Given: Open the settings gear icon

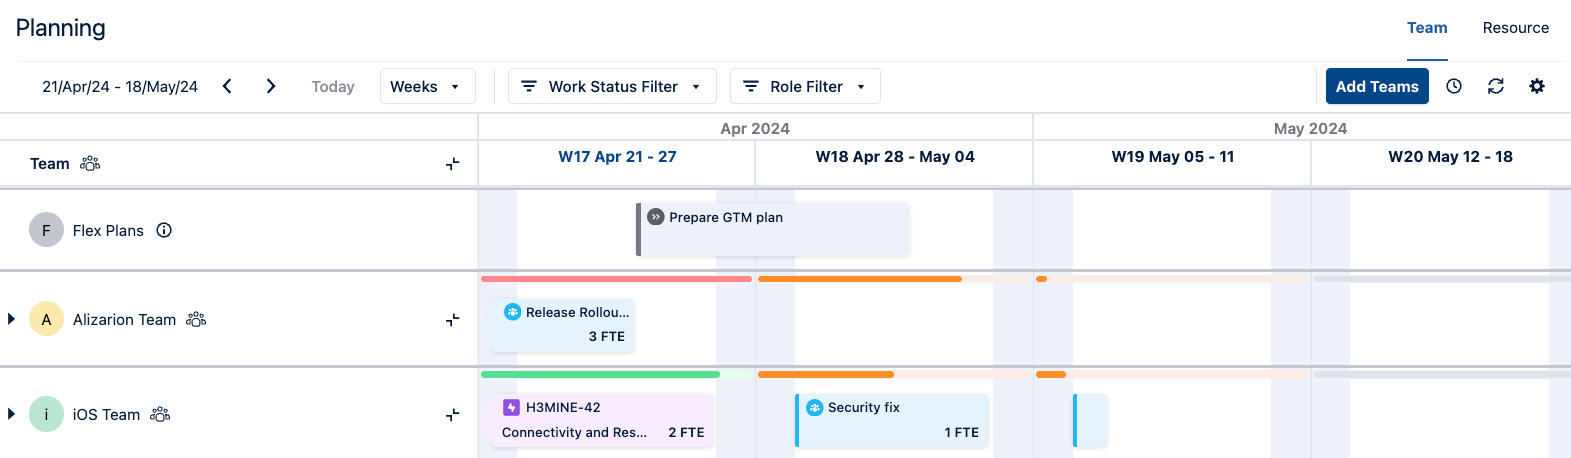Looking at the screenshot, I should pos(1537,86).
